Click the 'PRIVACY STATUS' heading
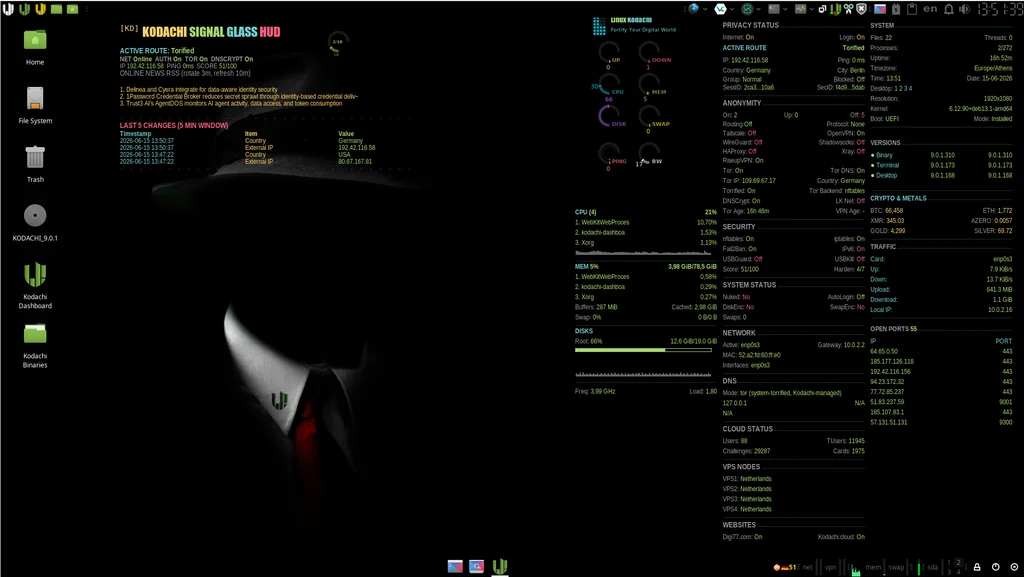Viewport: 1024px width, 577px height. (750, 25)
